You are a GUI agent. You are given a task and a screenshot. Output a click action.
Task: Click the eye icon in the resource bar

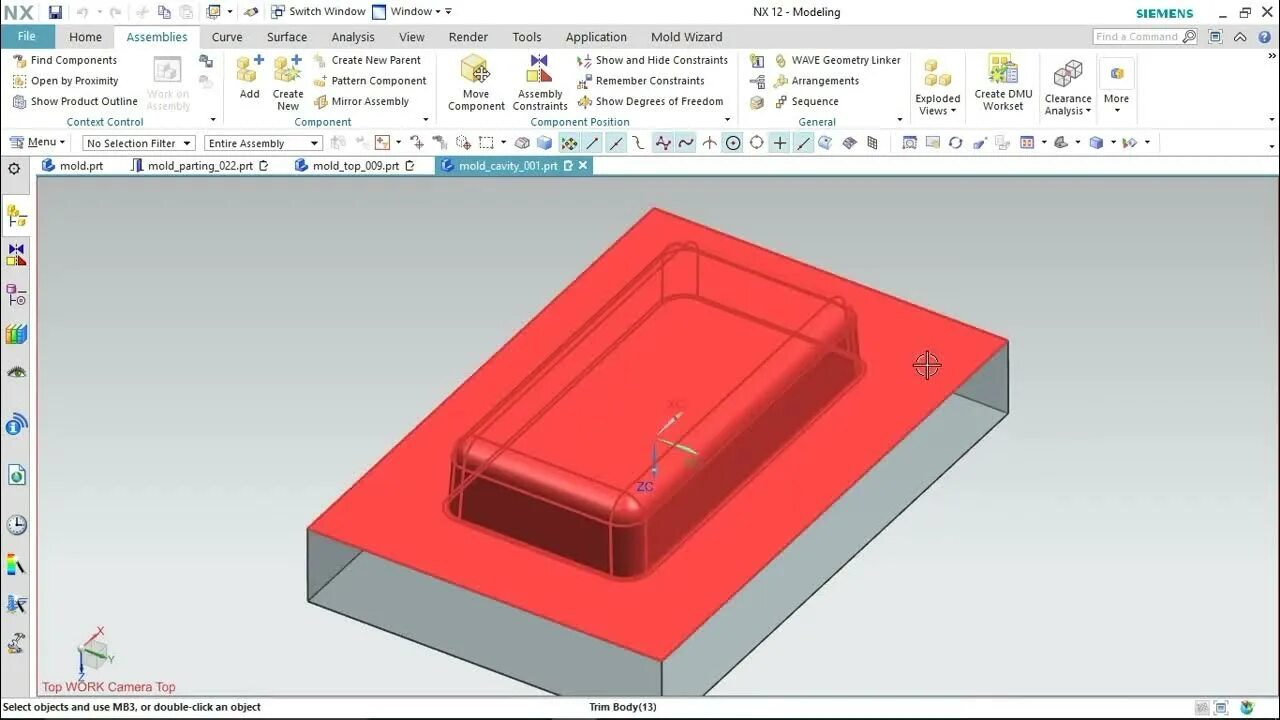tap(16, 372)
